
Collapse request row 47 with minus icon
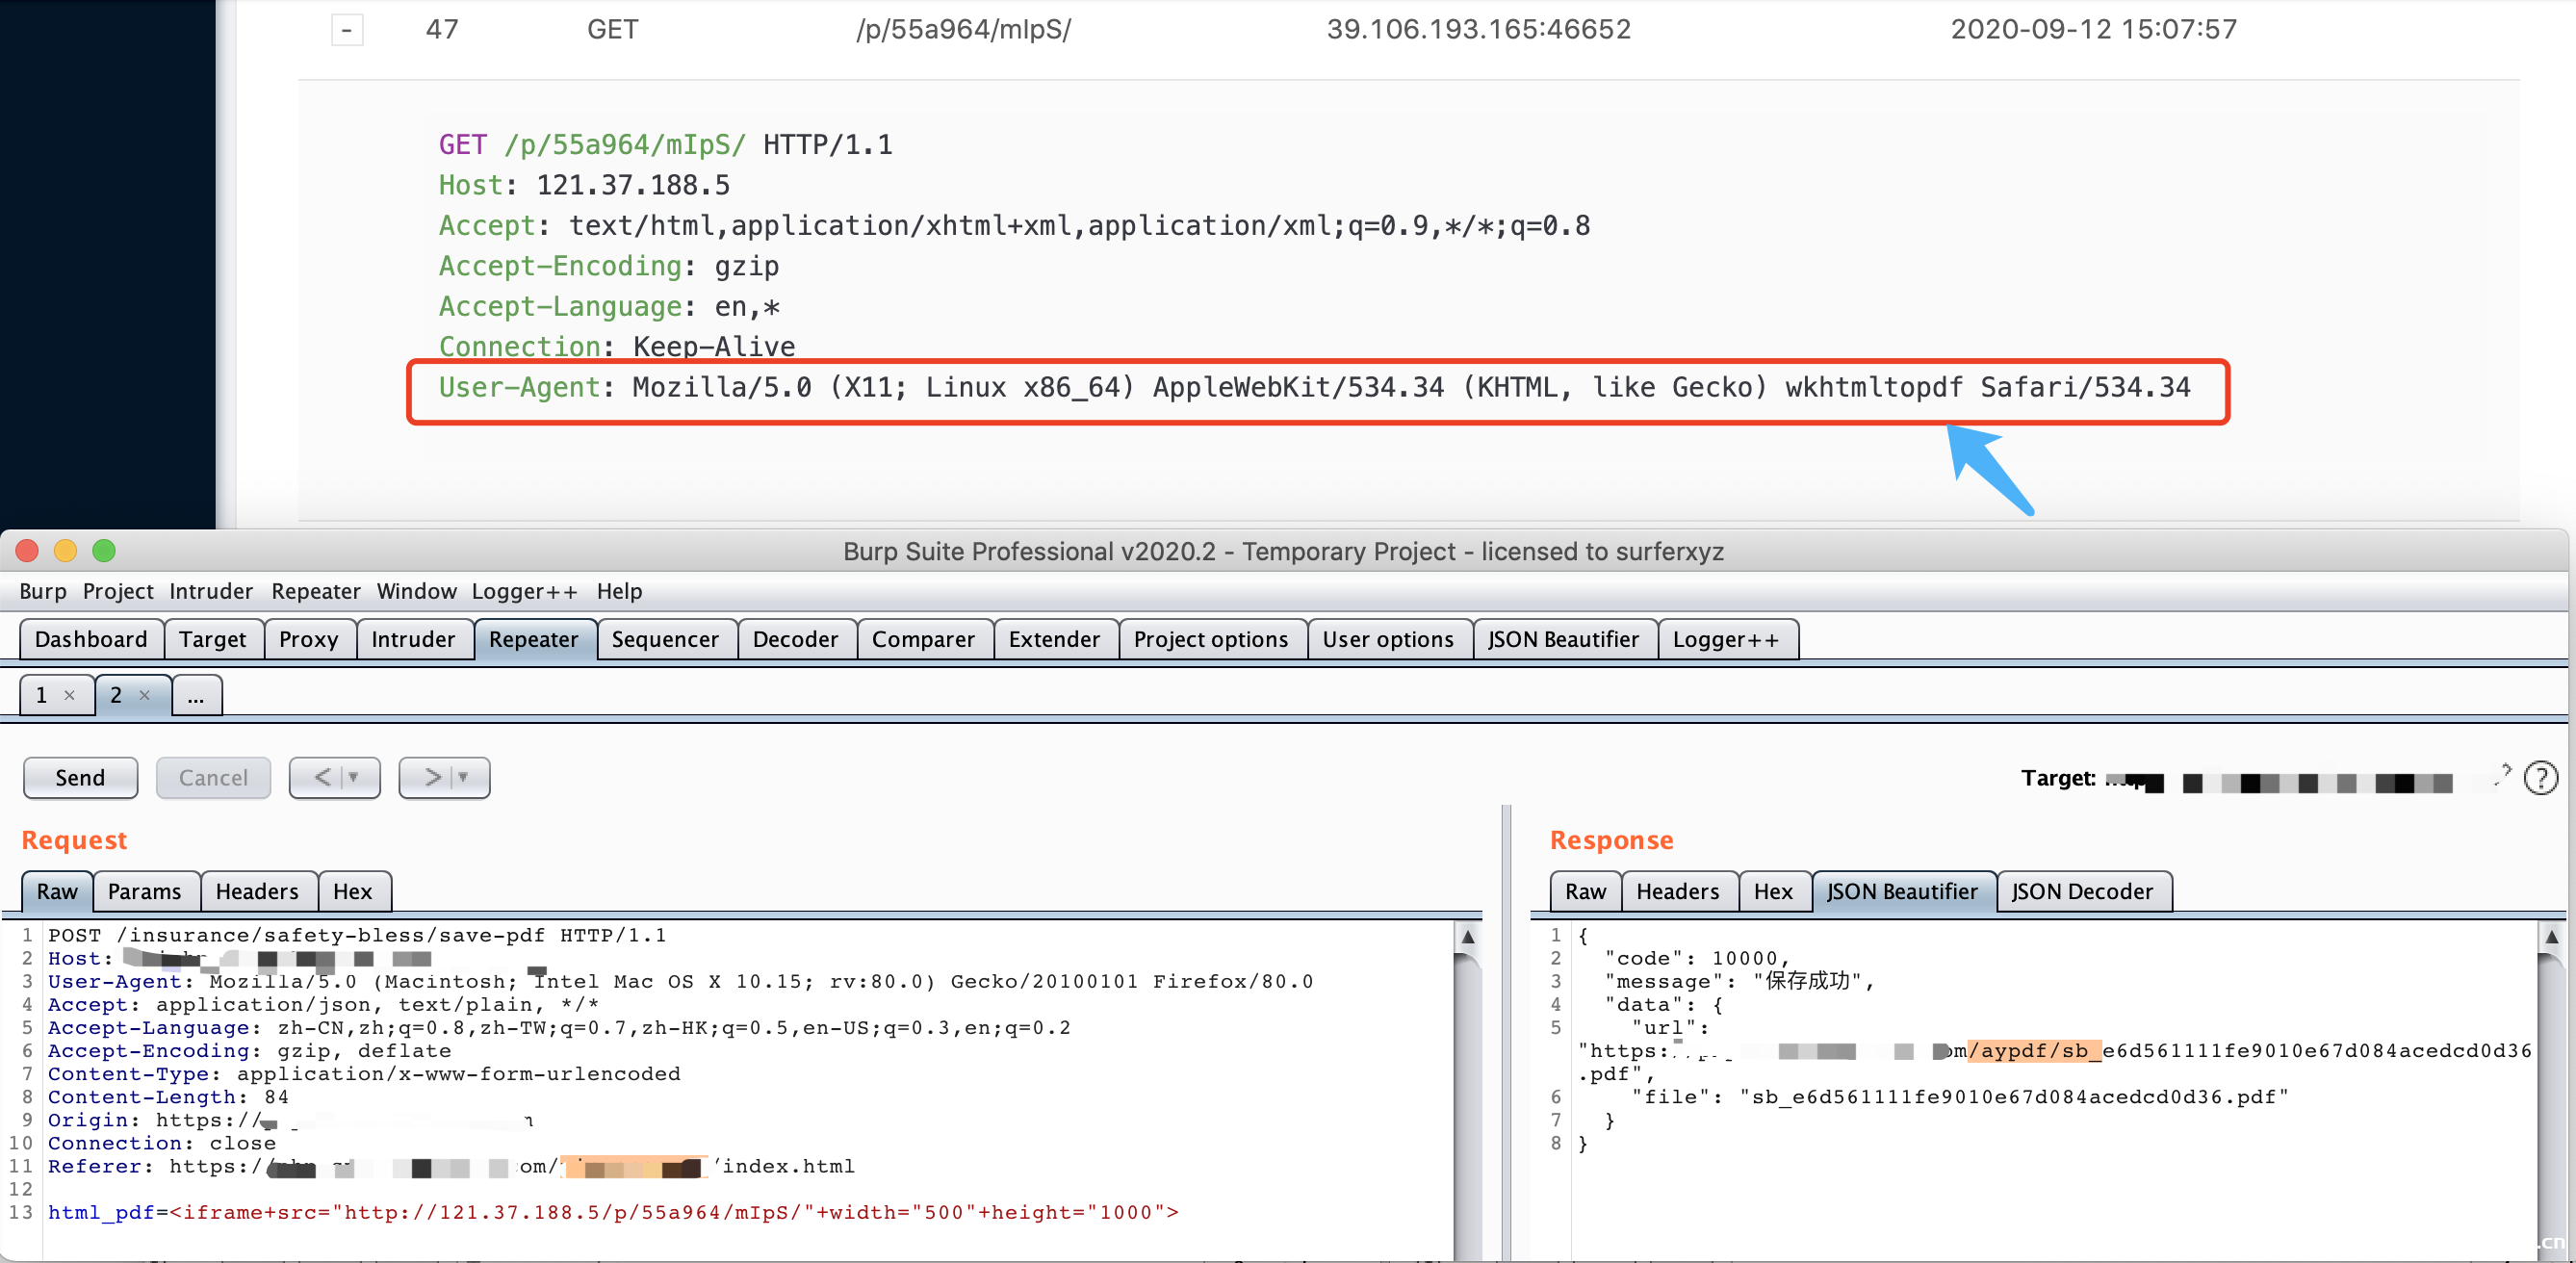click(346, 29)
